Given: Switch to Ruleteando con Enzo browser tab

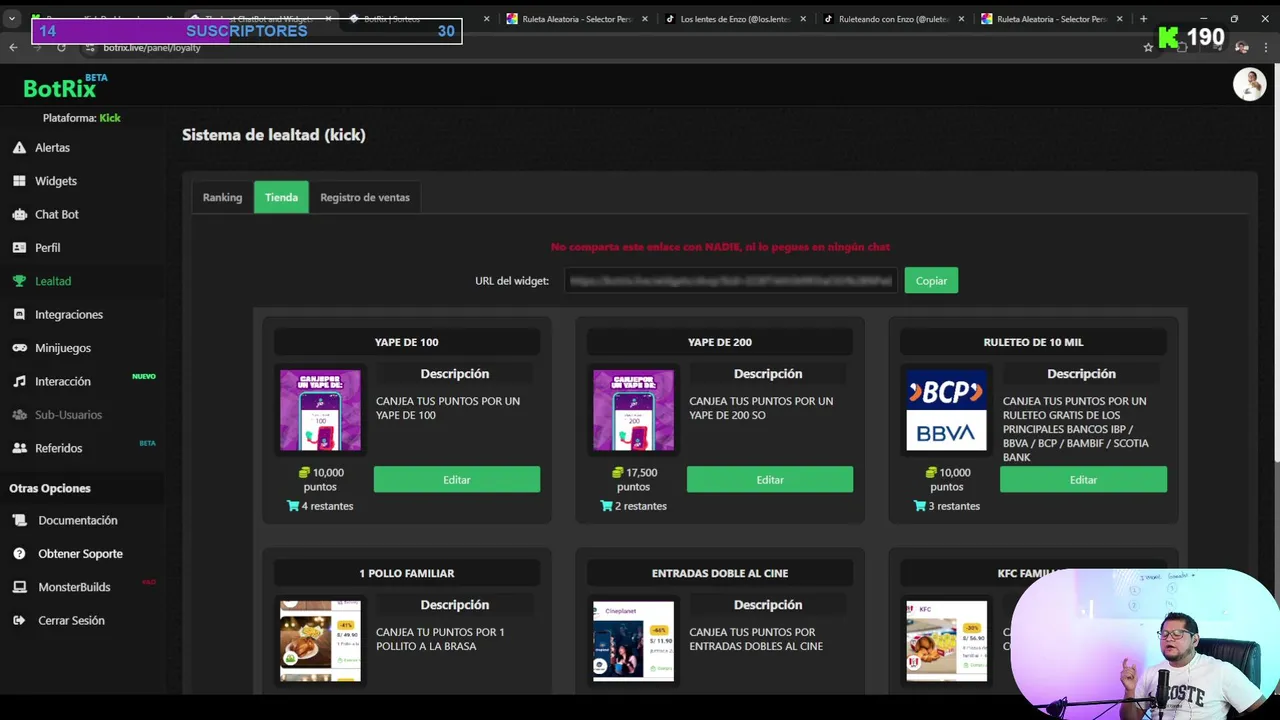Looking at the screenshot, I should point(893,19).
